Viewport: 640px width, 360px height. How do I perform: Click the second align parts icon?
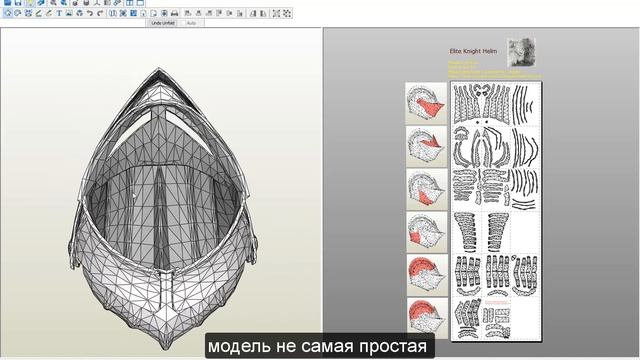[x=198, y=13]
